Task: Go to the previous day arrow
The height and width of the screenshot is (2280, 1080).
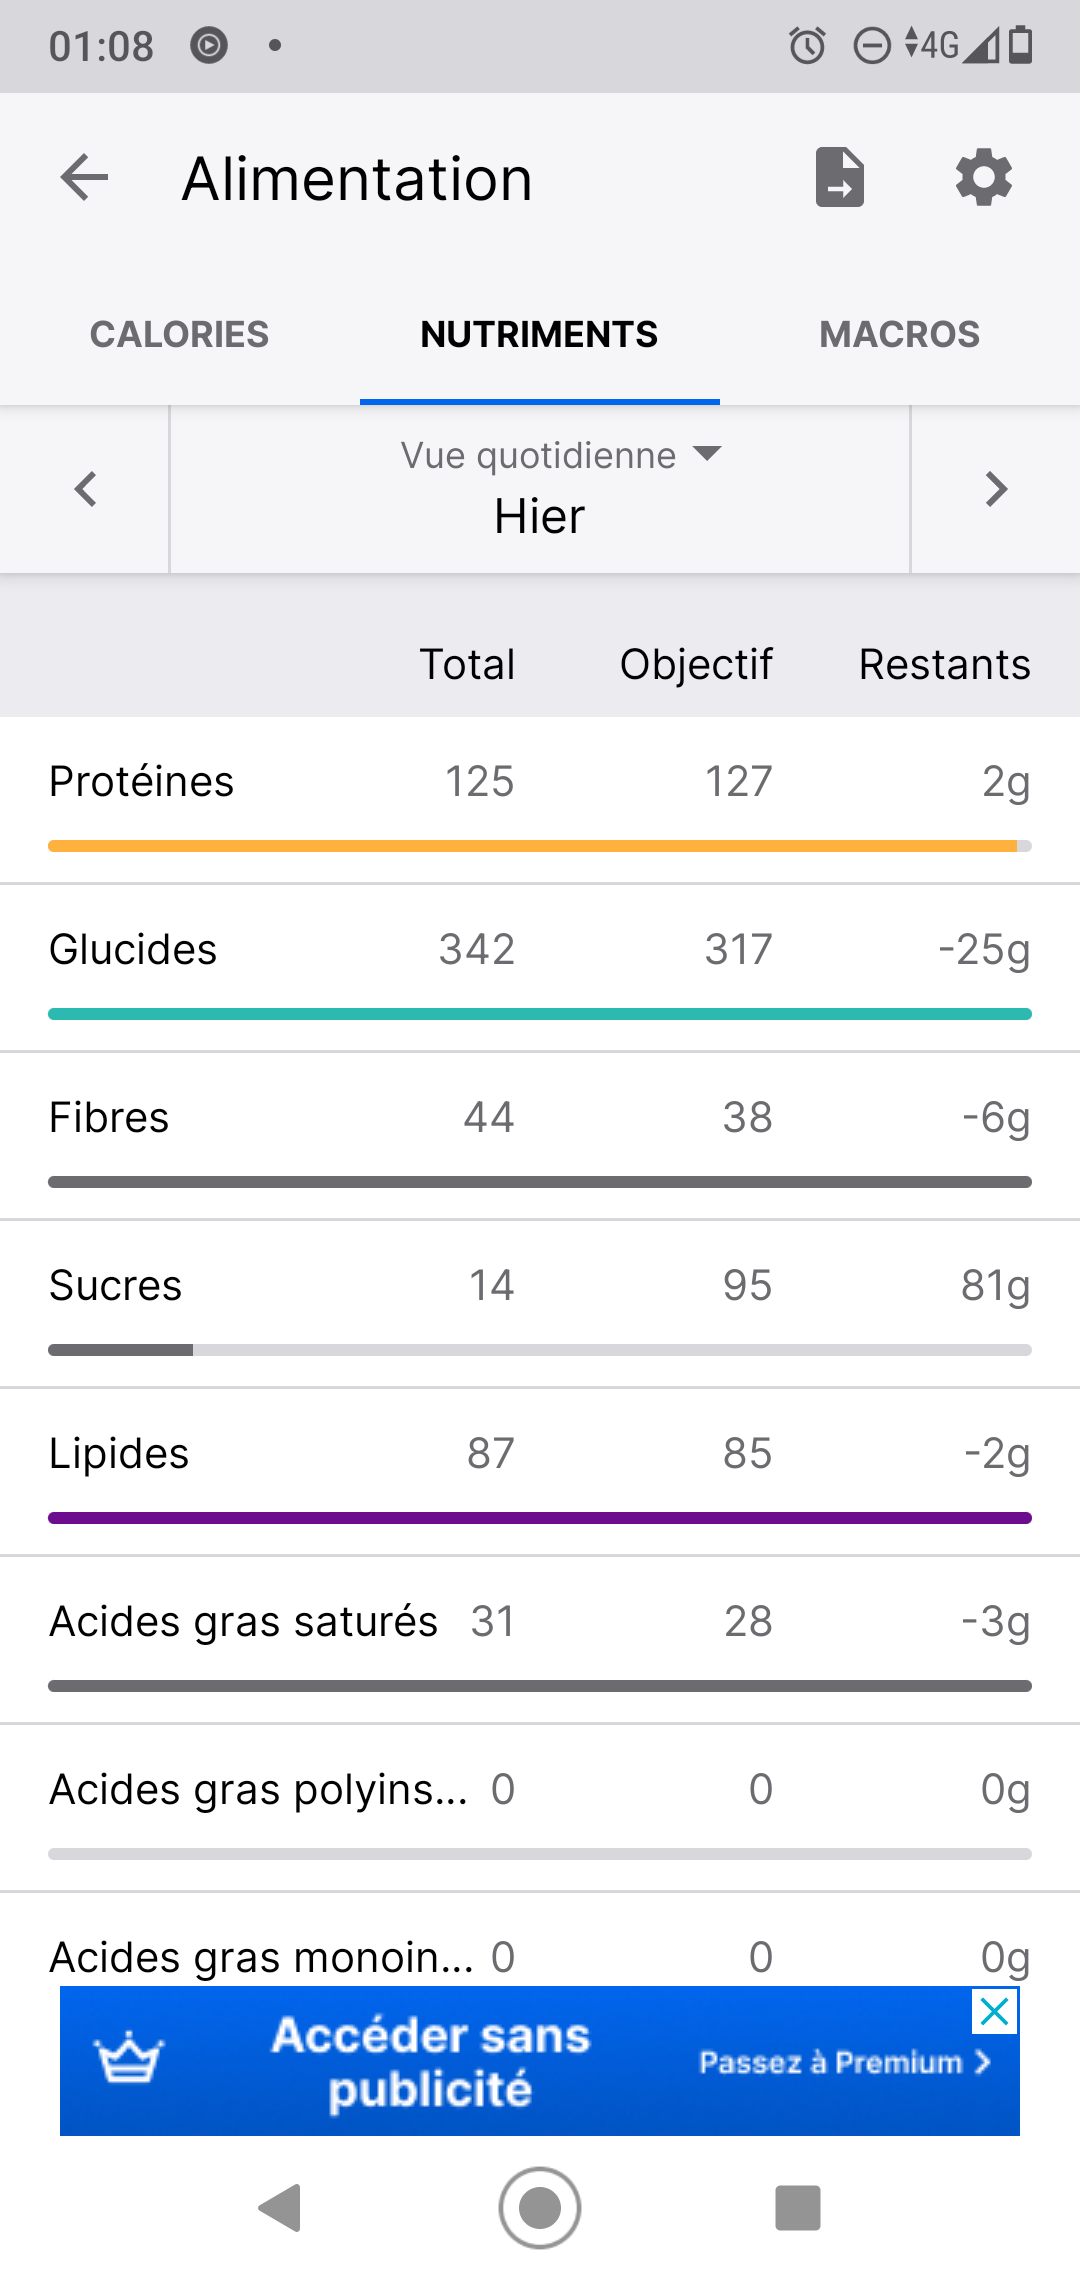Action: tap(86, 489)
